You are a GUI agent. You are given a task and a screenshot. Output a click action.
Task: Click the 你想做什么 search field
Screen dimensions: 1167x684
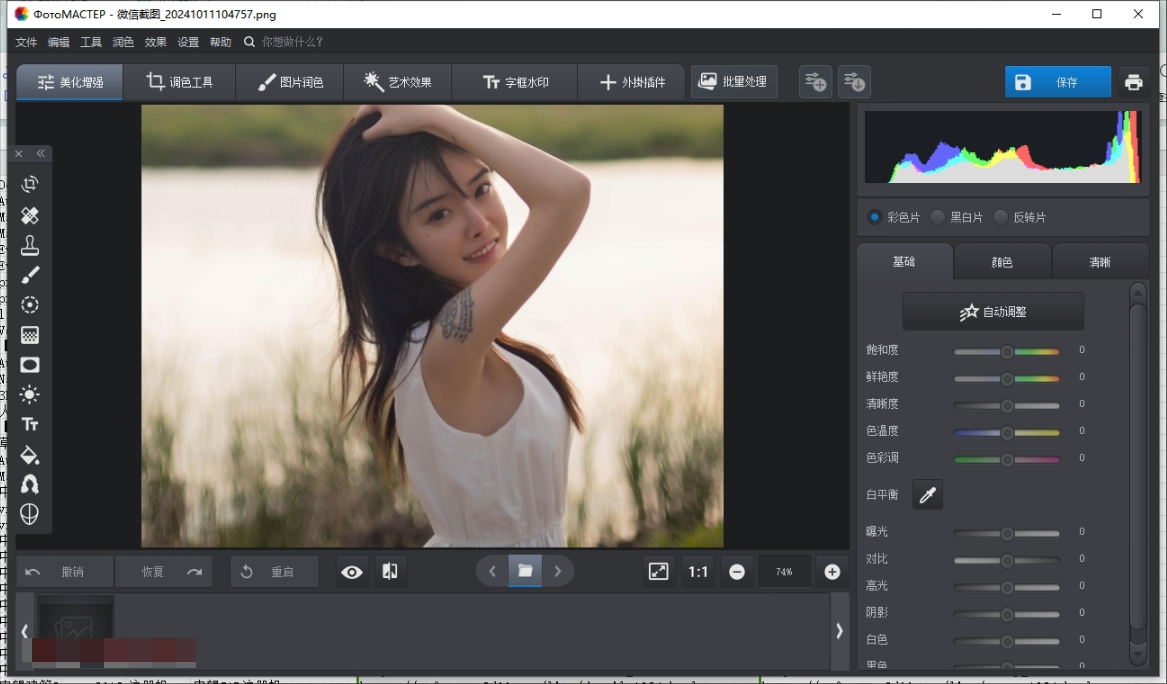pos(292,42)
